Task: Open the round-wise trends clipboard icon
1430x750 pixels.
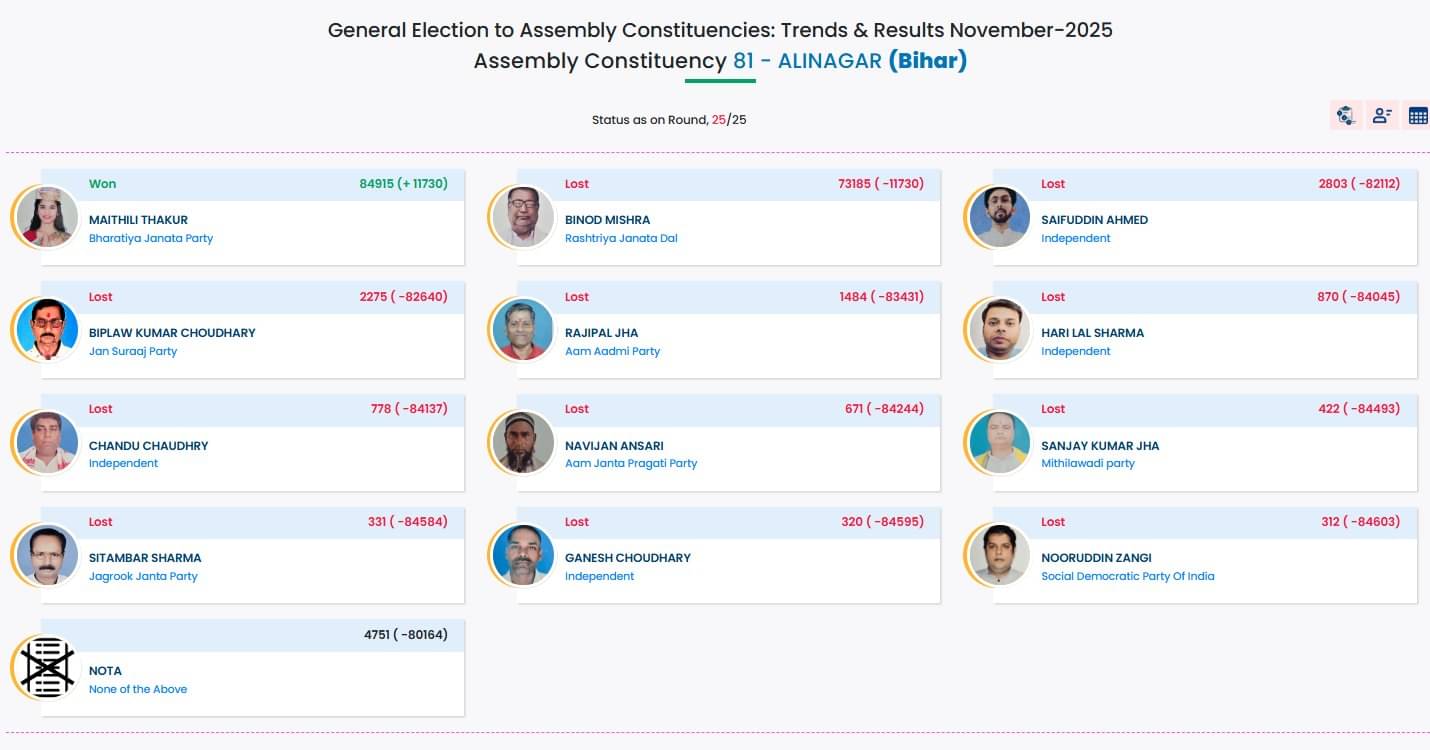Action: [1346, 116]
